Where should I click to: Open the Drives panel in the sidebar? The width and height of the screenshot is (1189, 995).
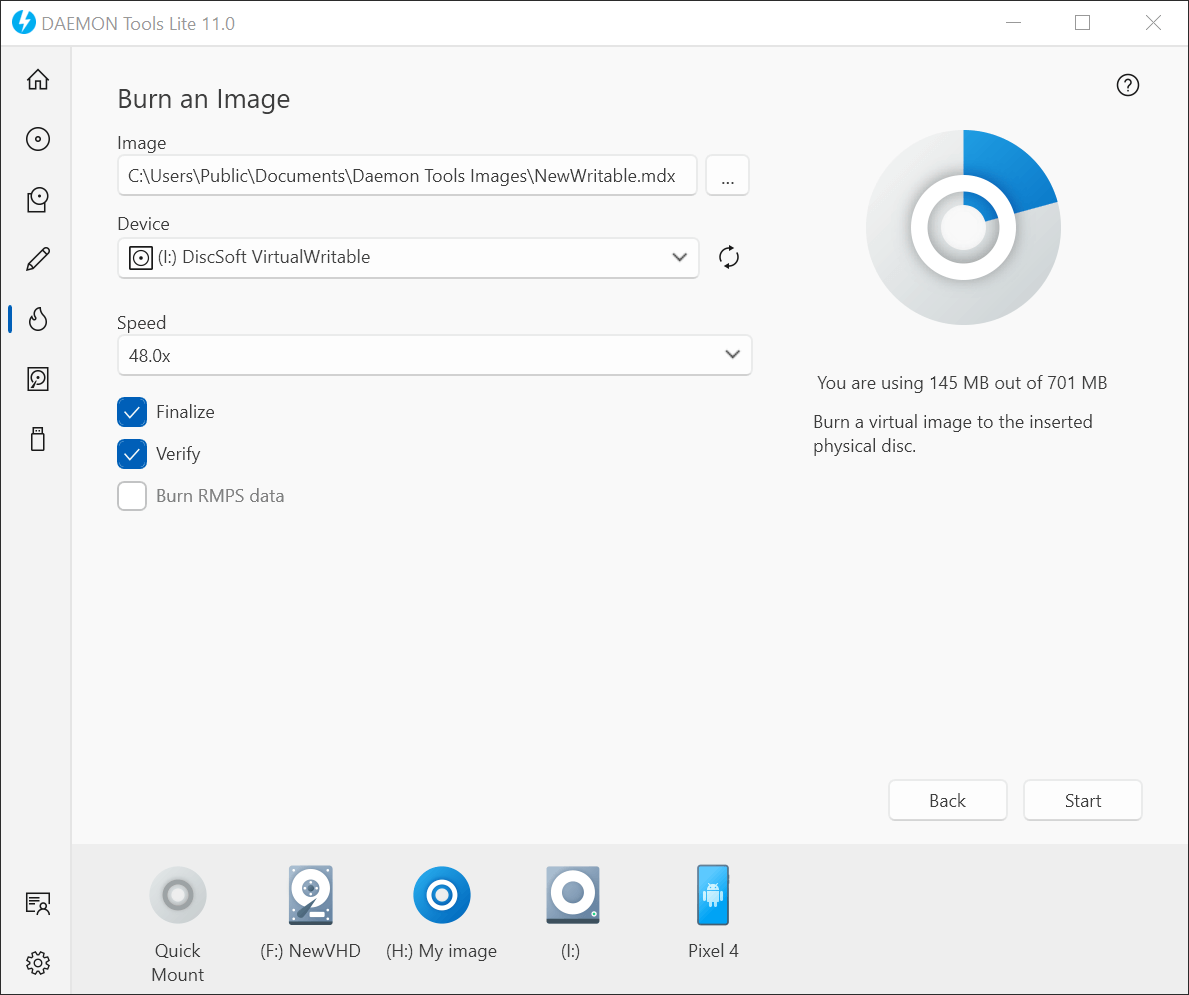click(x=37, y=199)
